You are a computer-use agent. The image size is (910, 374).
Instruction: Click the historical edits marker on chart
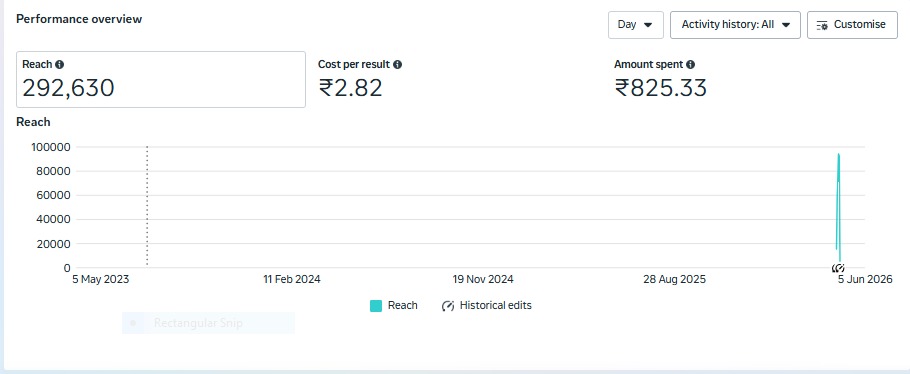click(837, 268)
